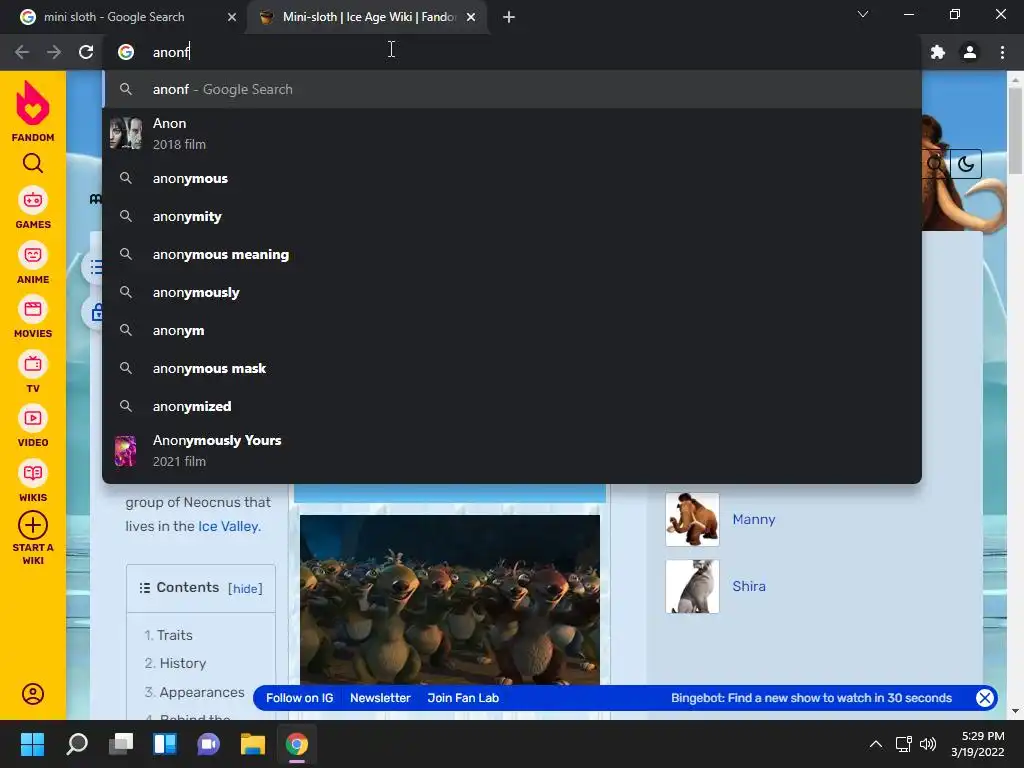Open the Games section in Fandom sidebar
The height and width of the screenshot is (768, 1024).
click(33, 208)
